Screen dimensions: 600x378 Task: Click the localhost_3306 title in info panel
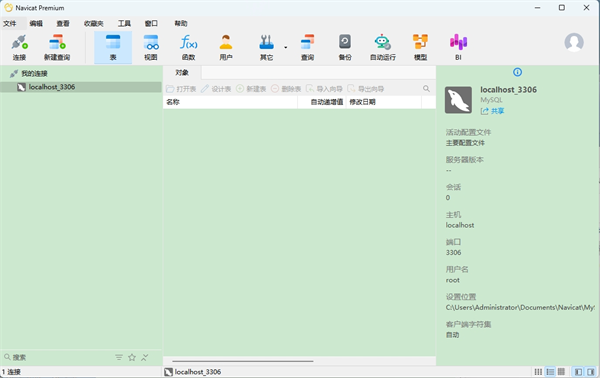(x=509, y=90)
